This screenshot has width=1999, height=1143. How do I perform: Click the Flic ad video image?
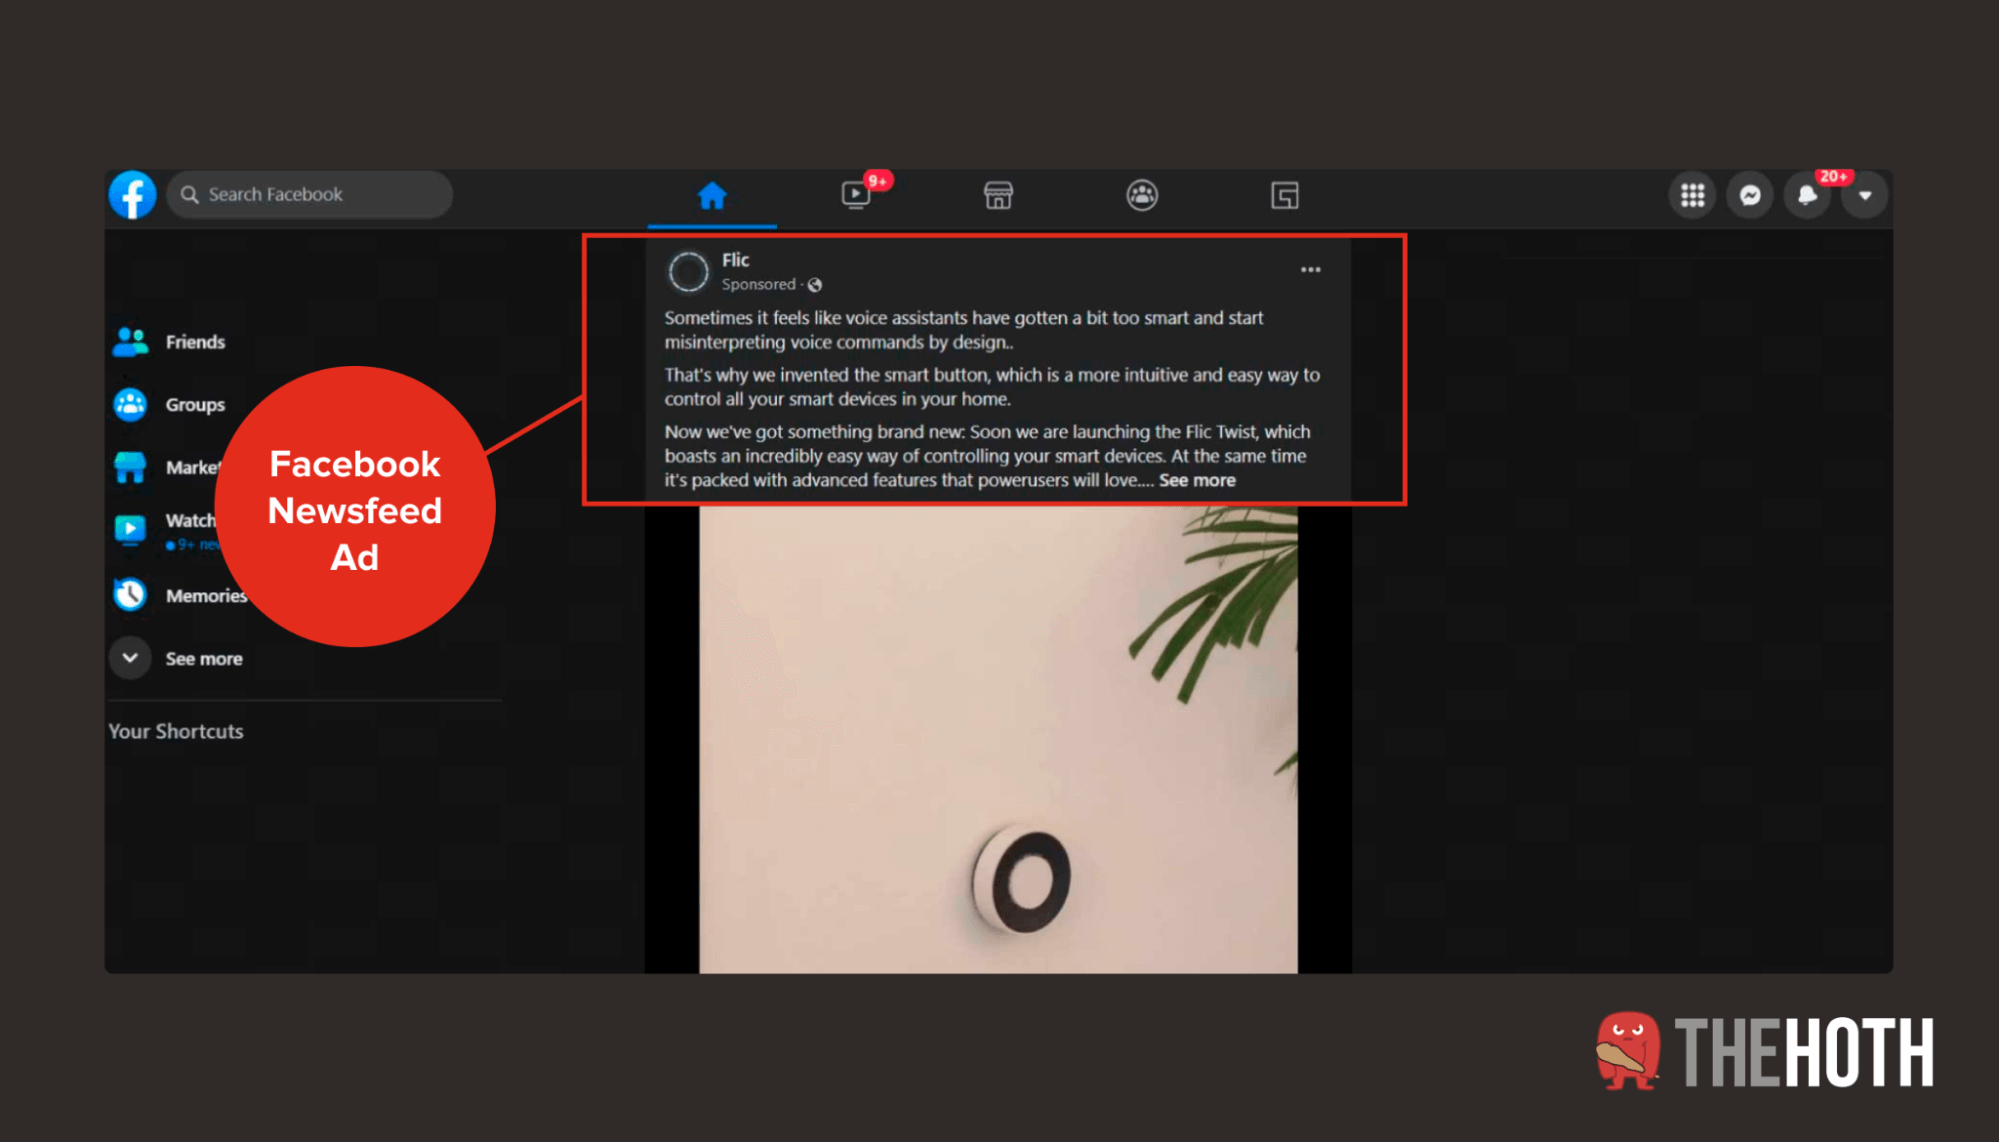coord(998,740)
